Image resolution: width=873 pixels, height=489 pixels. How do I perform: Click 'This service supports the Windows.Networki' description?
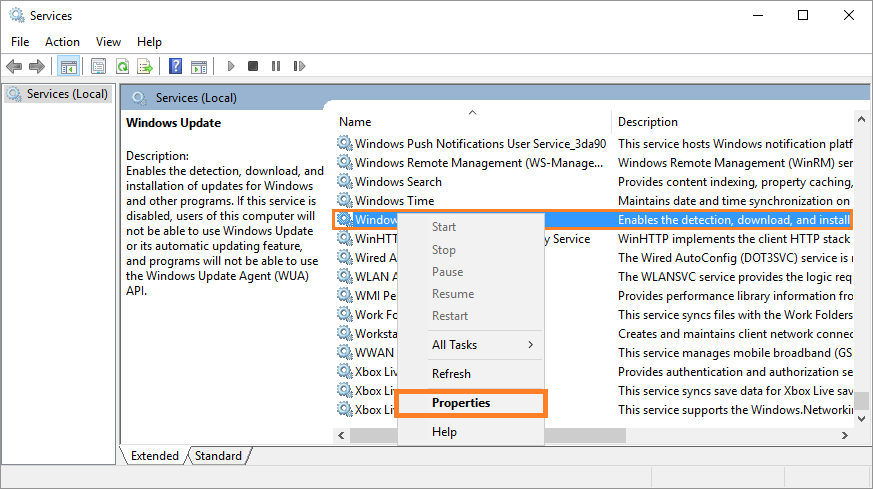pyautogui.click(x=735, y=409)
